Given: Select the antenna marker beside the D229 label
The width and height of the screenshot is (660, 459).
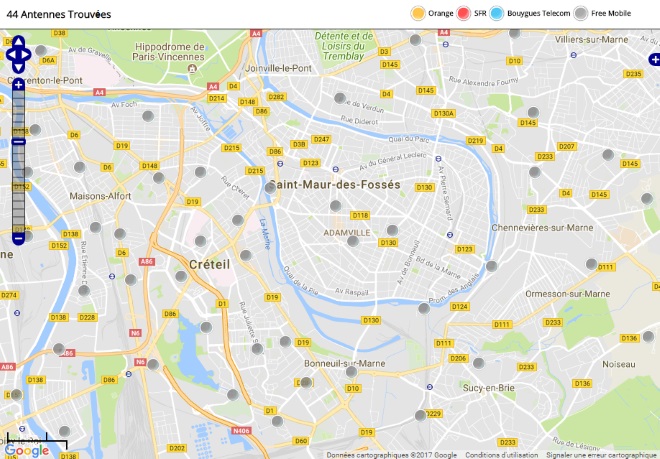Looking at the screenshot, I should pyautogui.click(x=420, y=415).
